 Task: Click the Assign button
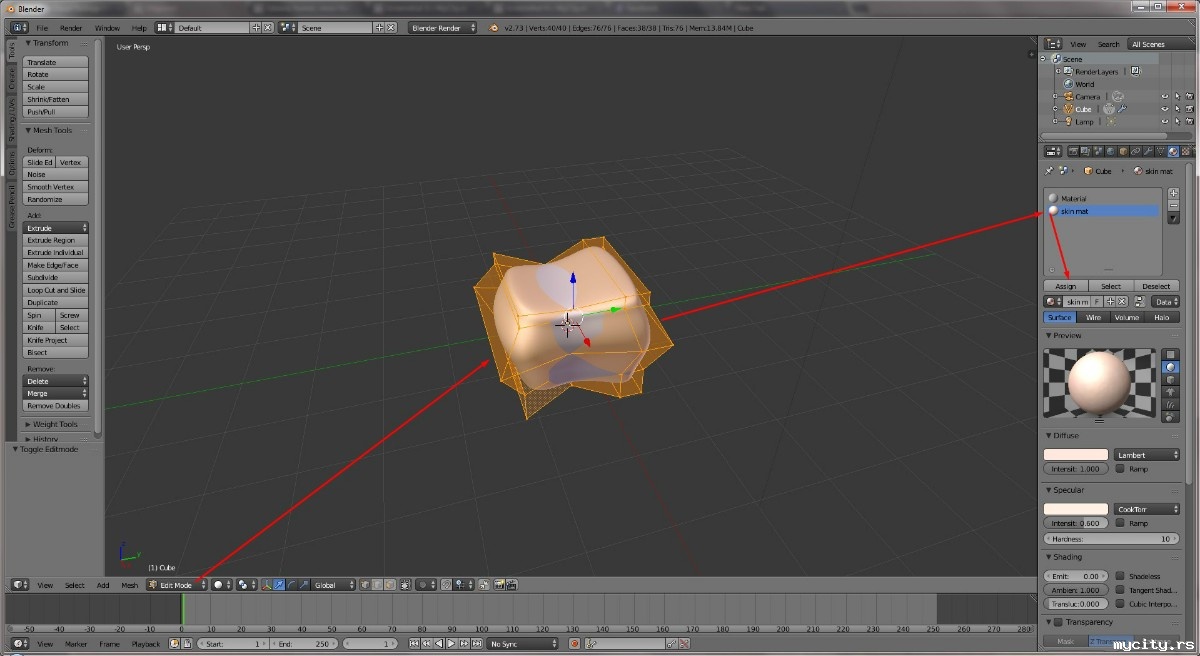point(1066,286)
